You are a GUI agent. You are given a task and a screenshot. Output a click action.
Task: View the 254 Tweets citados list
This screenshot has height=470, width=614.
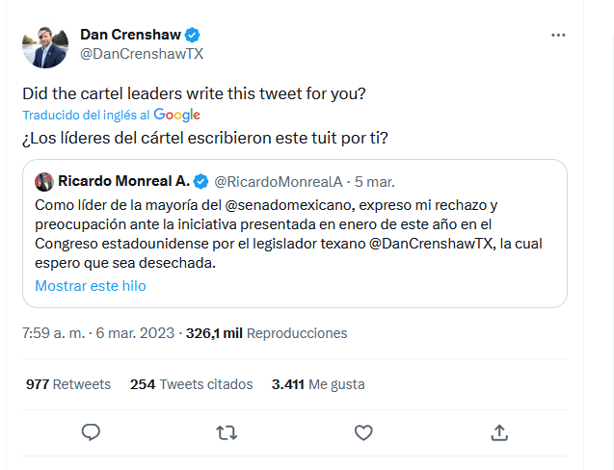pyautogui.click(x=191, y=384)
